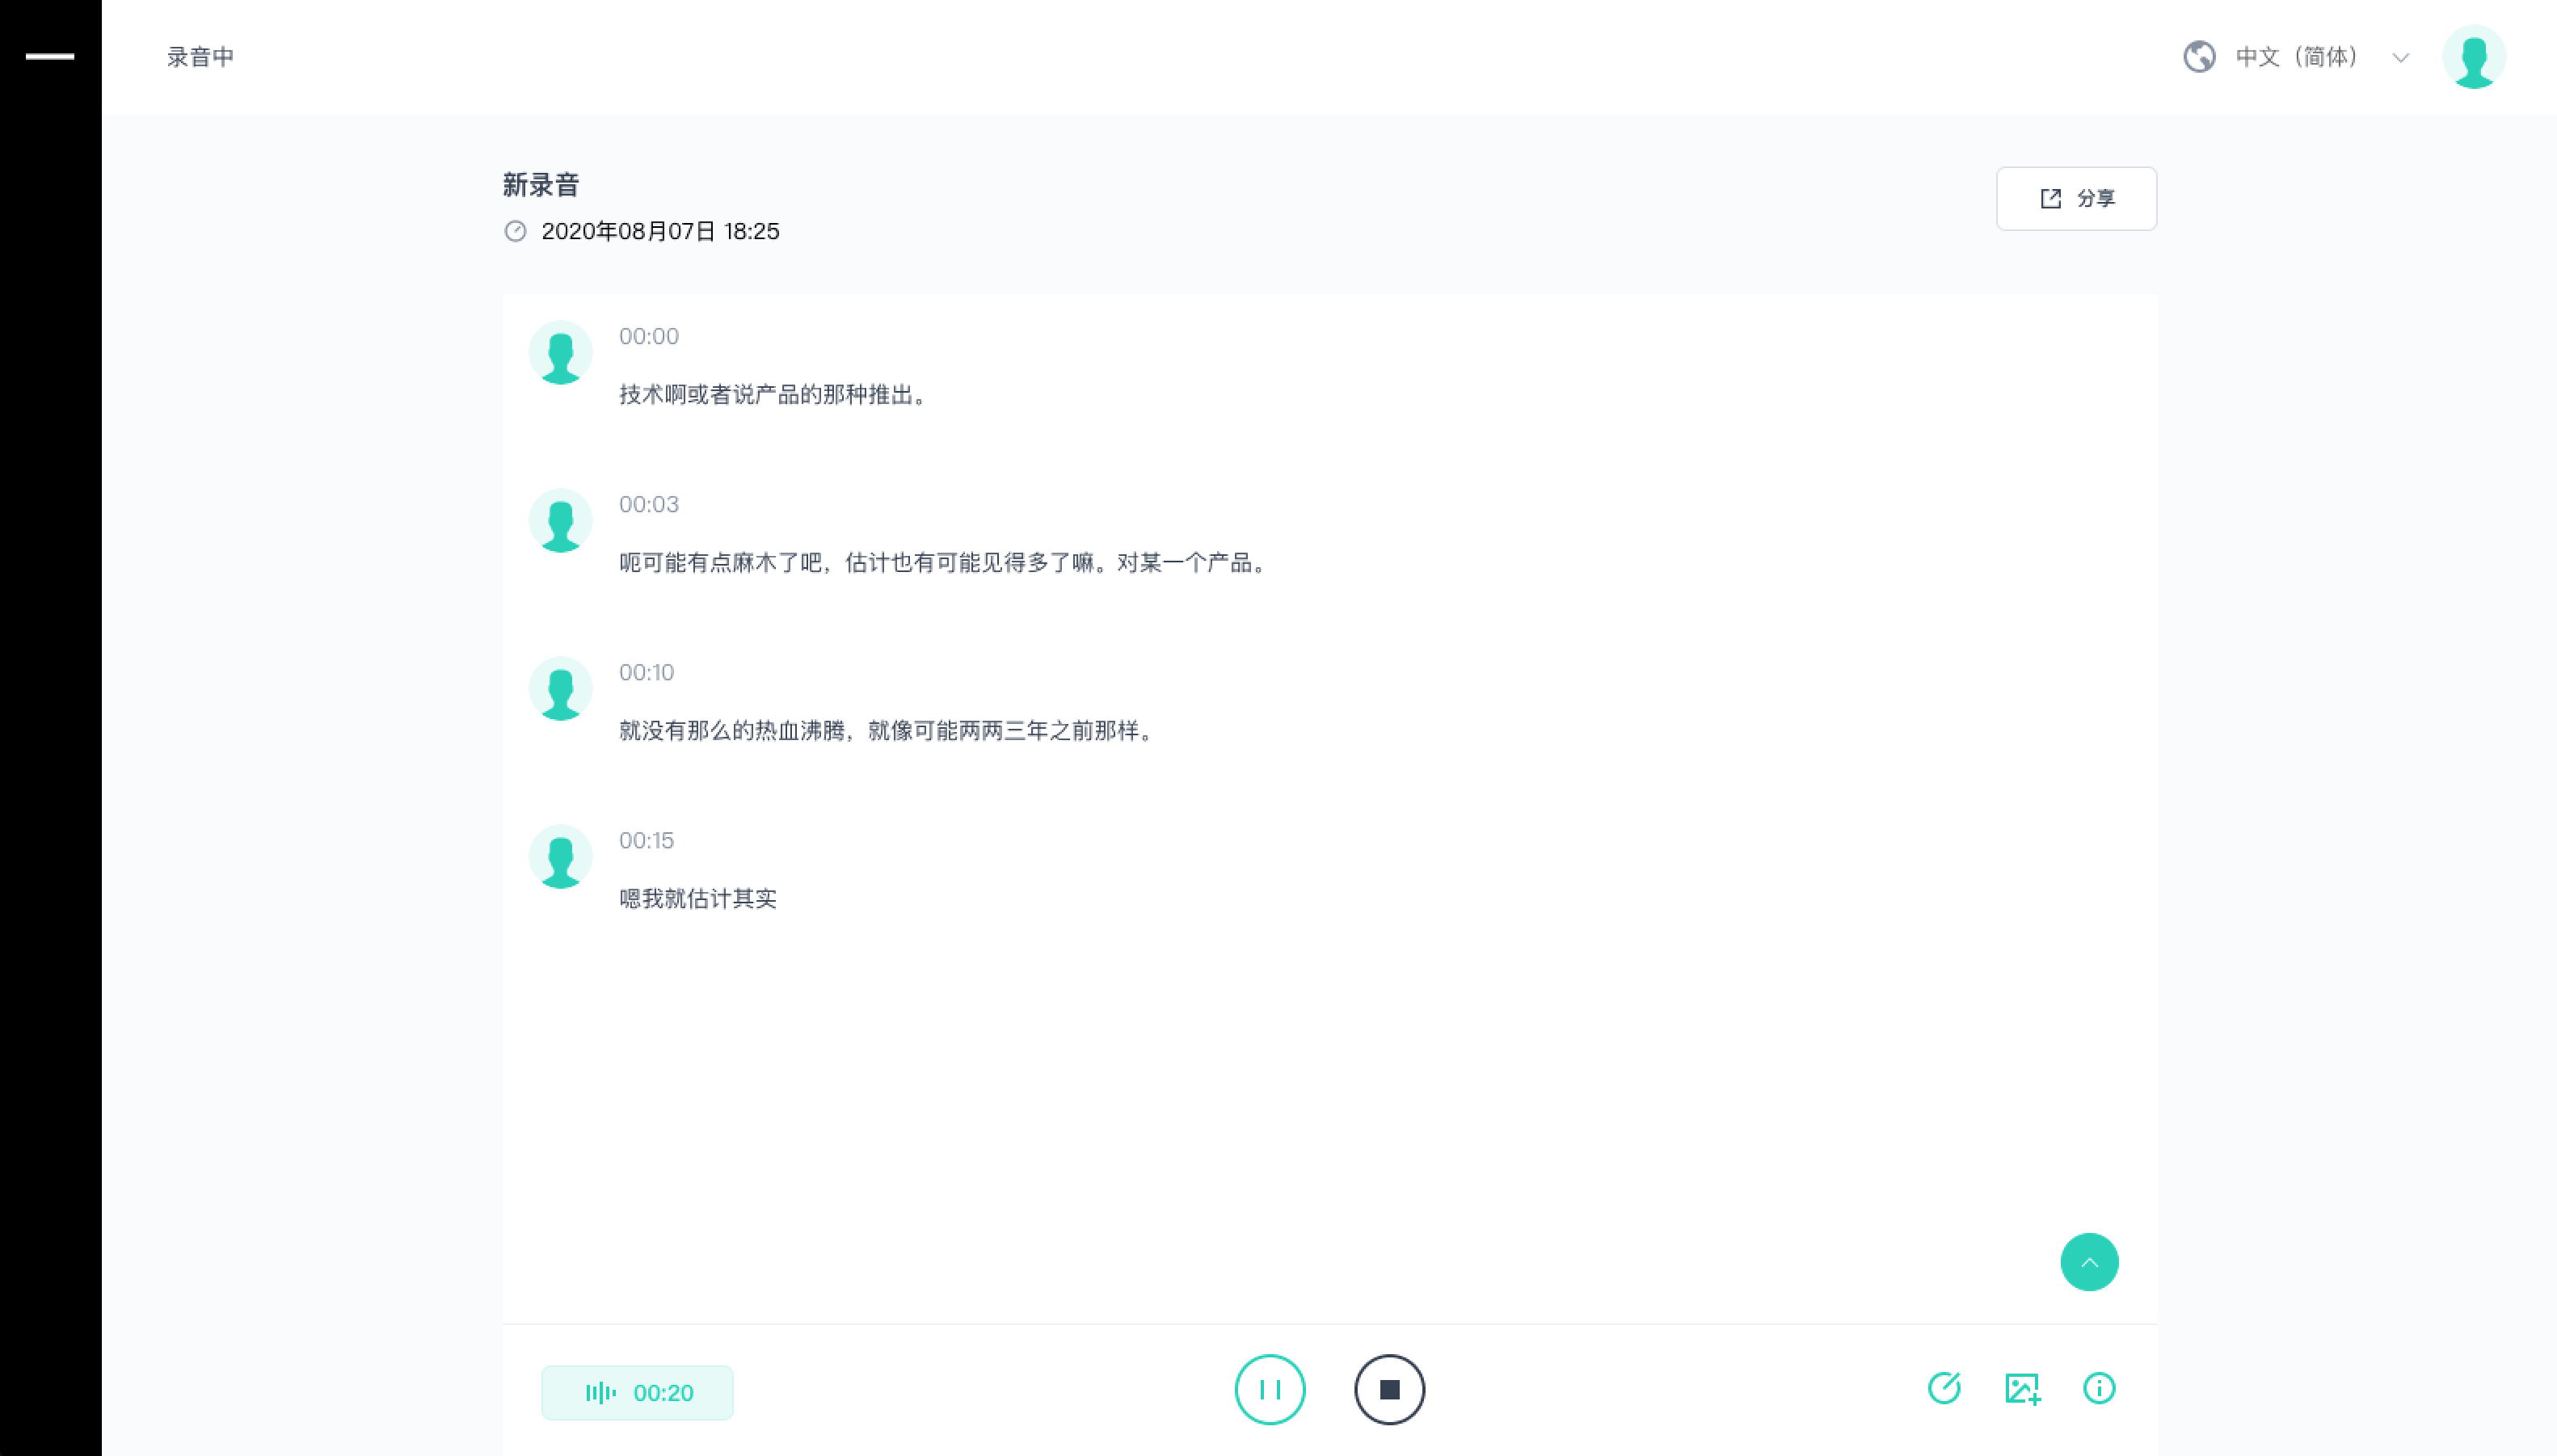
Task: Select the speaker avatar at timestamp 00:00
Action: [x=560, y=352]
